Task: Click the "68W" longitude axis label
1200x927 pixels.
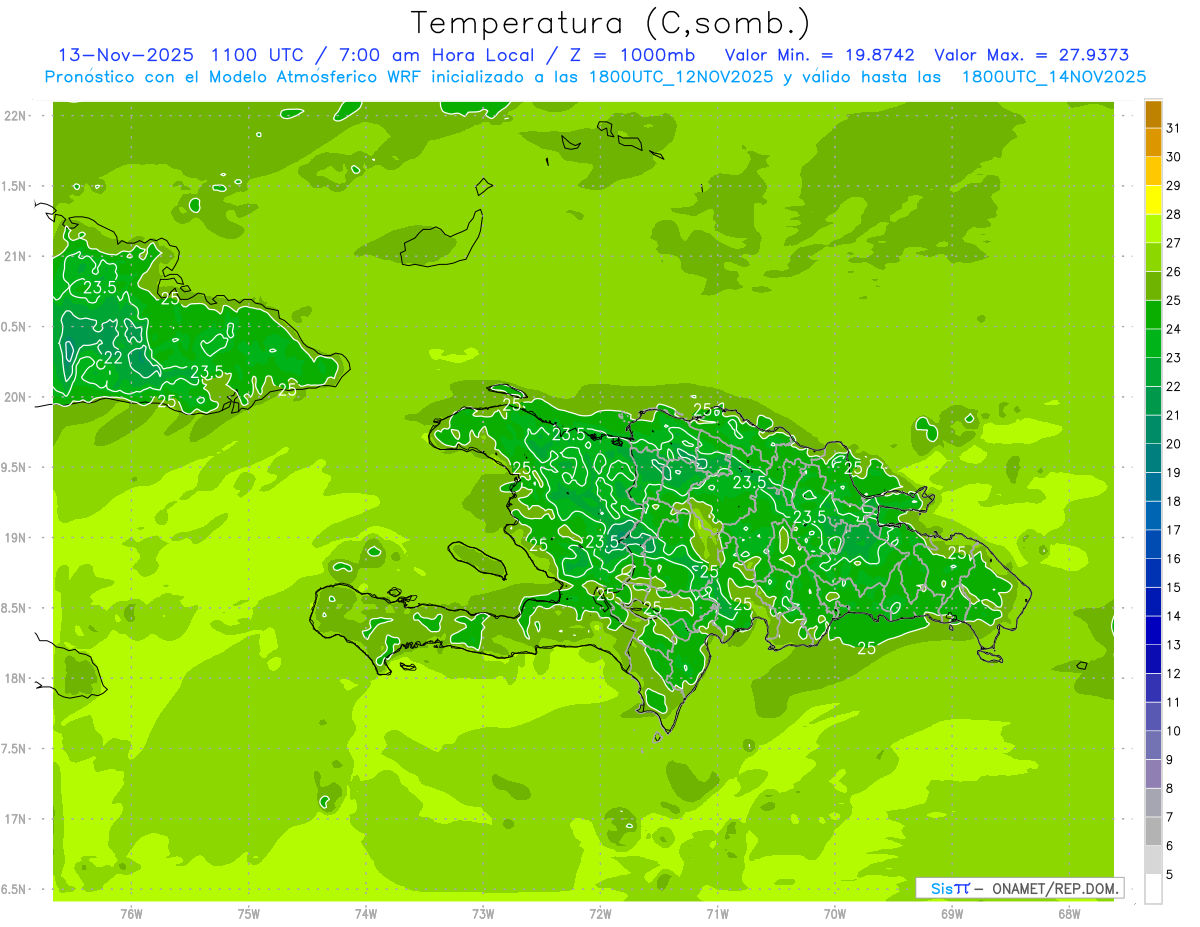Action: click(1069, 913)
